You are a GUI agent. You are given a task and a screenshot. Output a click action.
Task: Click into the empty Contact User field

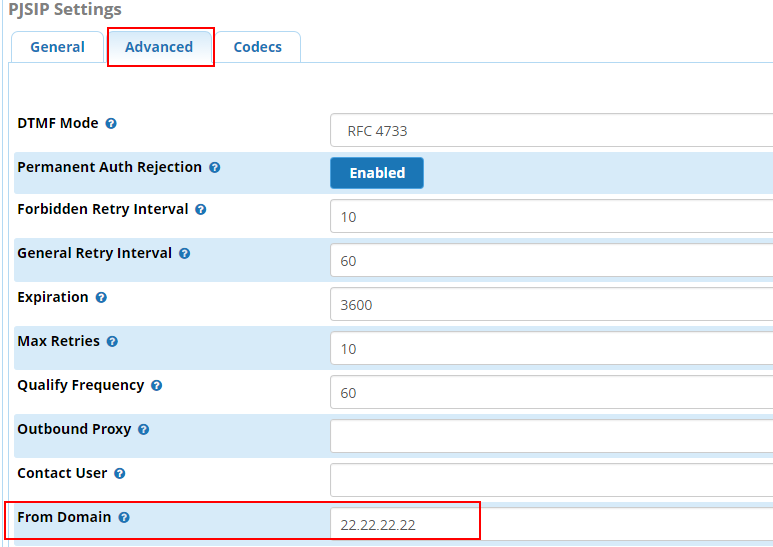550,480
